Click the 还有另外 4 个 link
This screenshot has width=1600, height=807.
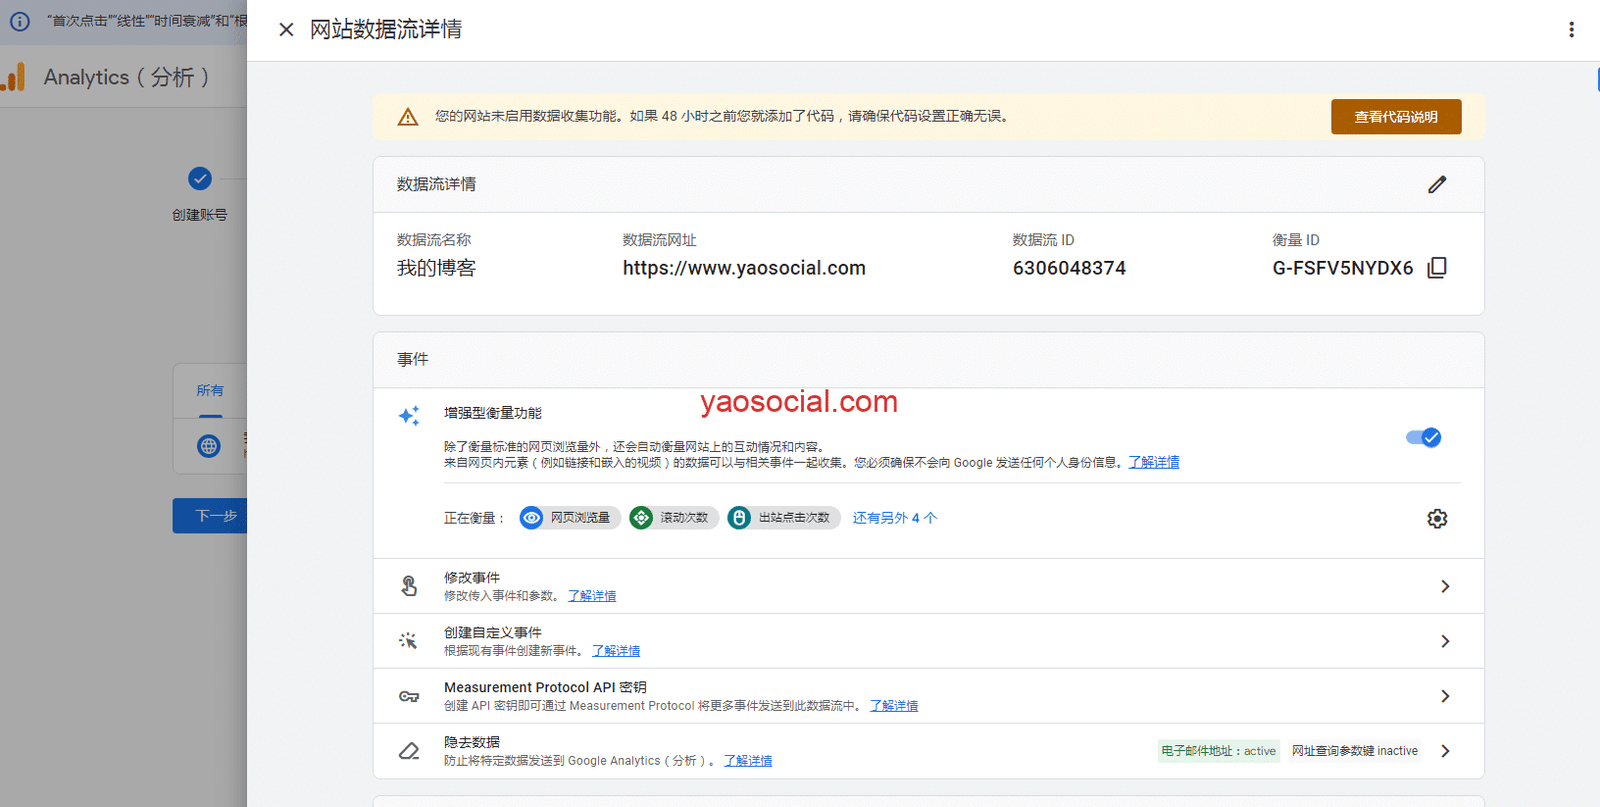pyautogui.click(x=894, y=518)
